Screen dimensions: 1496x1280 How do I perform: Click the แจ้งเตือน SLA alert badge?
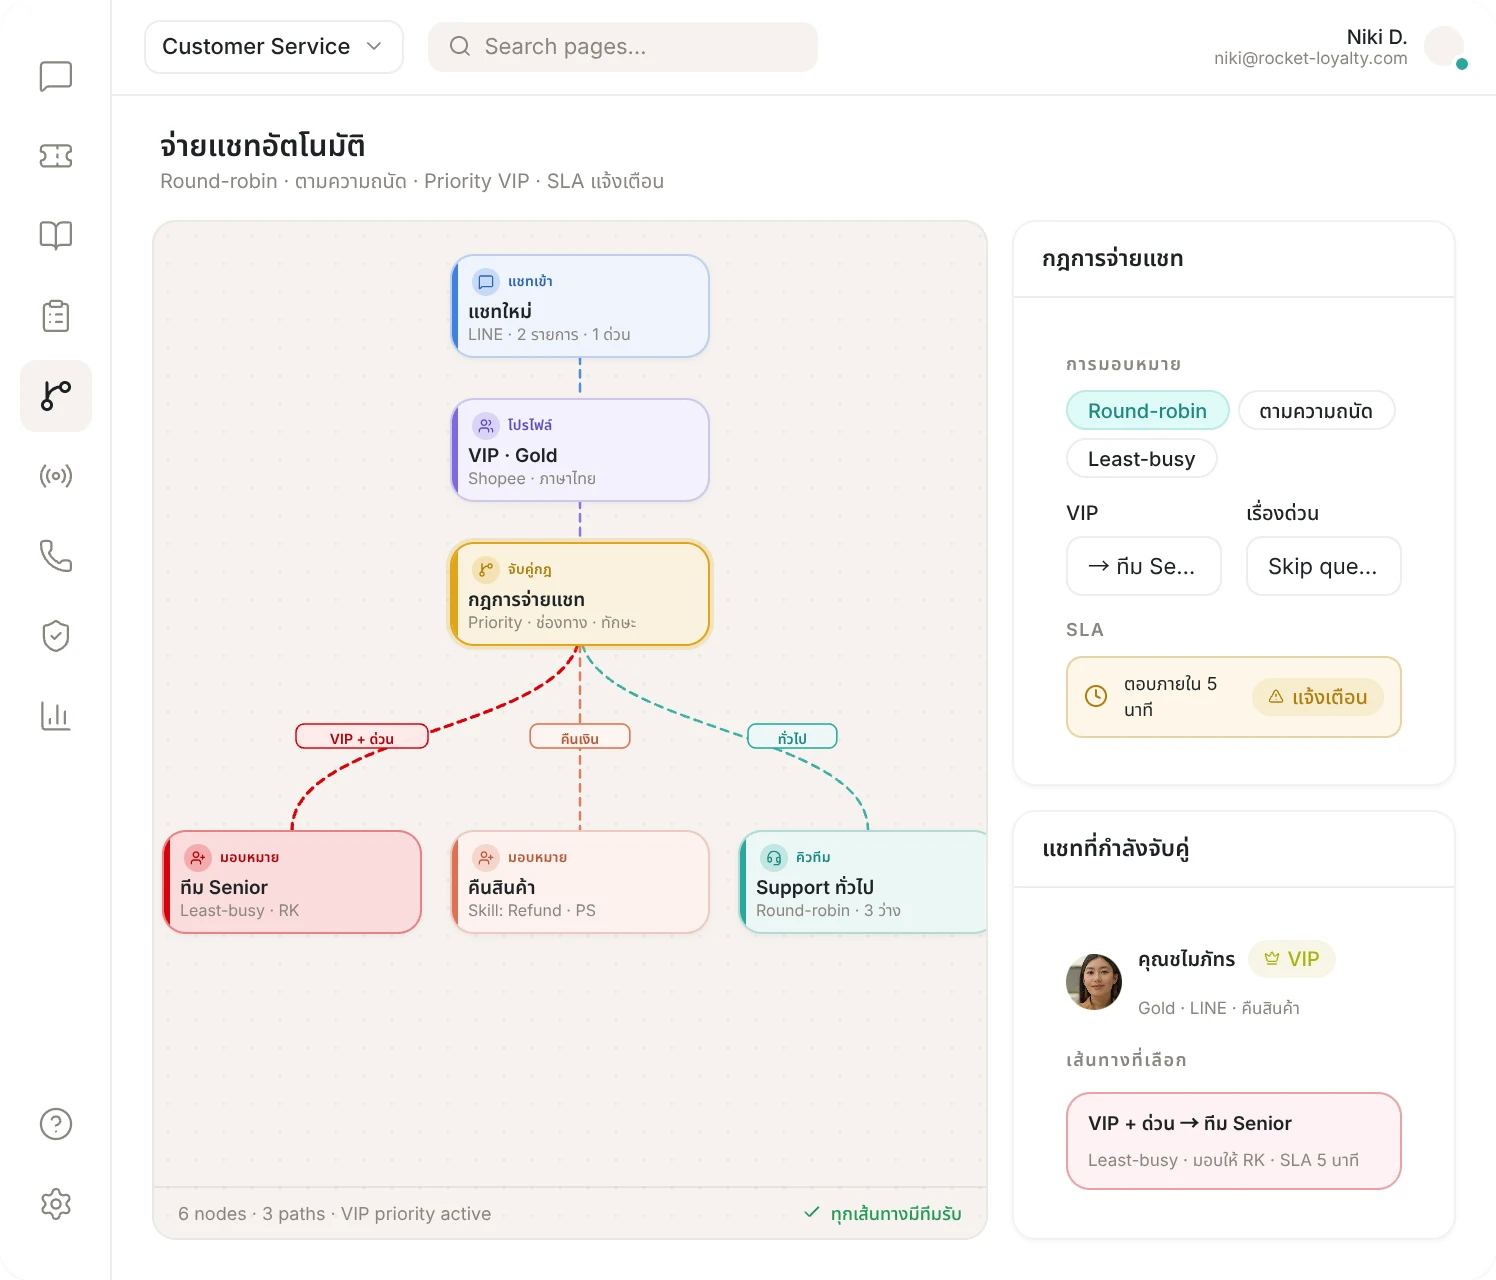coord(1317,697)
